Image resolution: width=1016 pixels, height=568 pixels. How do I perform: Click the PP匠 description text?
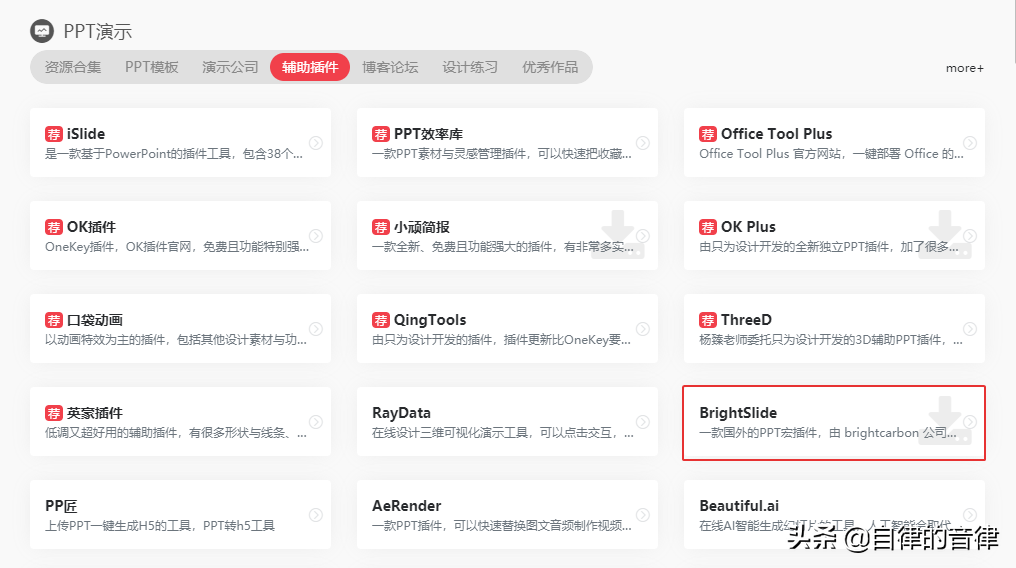pos(160,526)
